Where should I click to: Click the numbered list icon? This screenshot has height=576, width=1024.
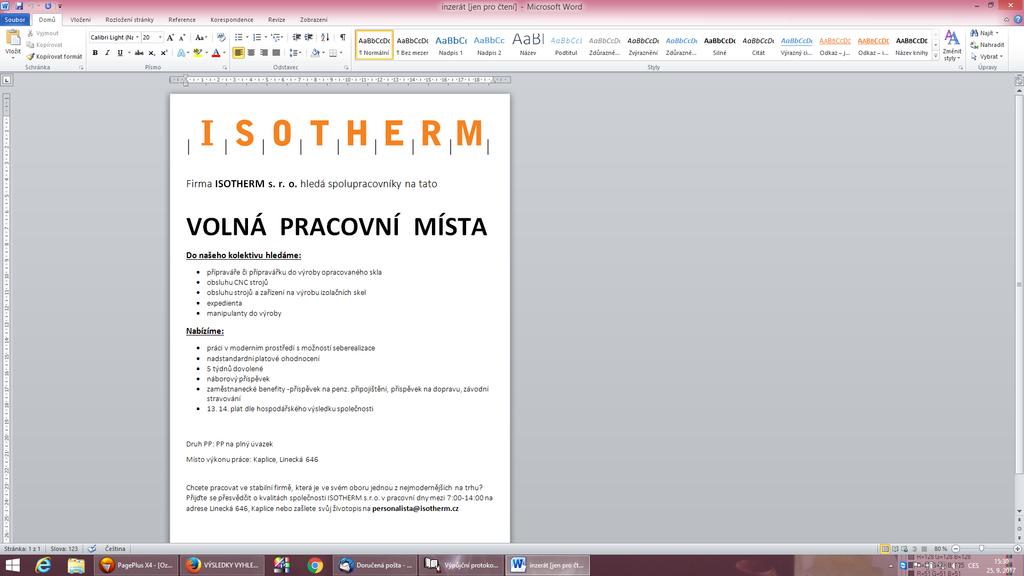click(257, 38)
